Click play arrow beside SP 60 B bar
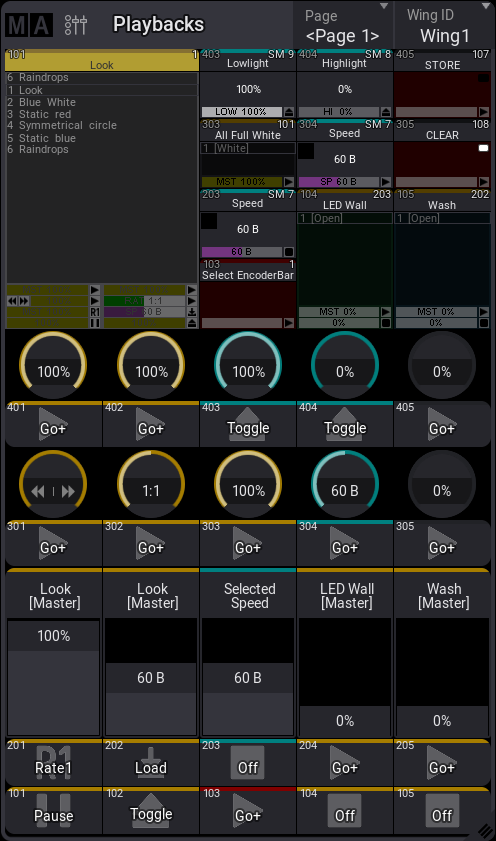 tap(386, 182)
